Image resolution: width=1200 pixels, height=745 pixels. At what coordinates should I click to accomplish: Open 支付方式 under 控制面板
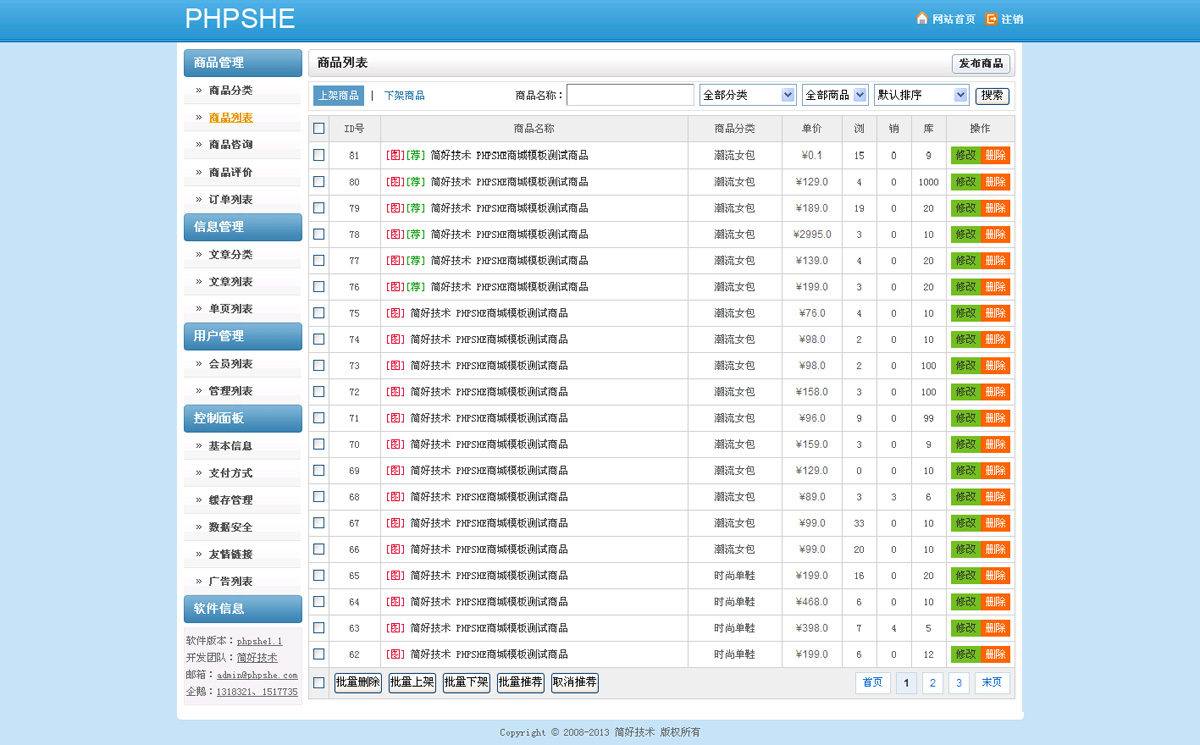coord(230,473)
